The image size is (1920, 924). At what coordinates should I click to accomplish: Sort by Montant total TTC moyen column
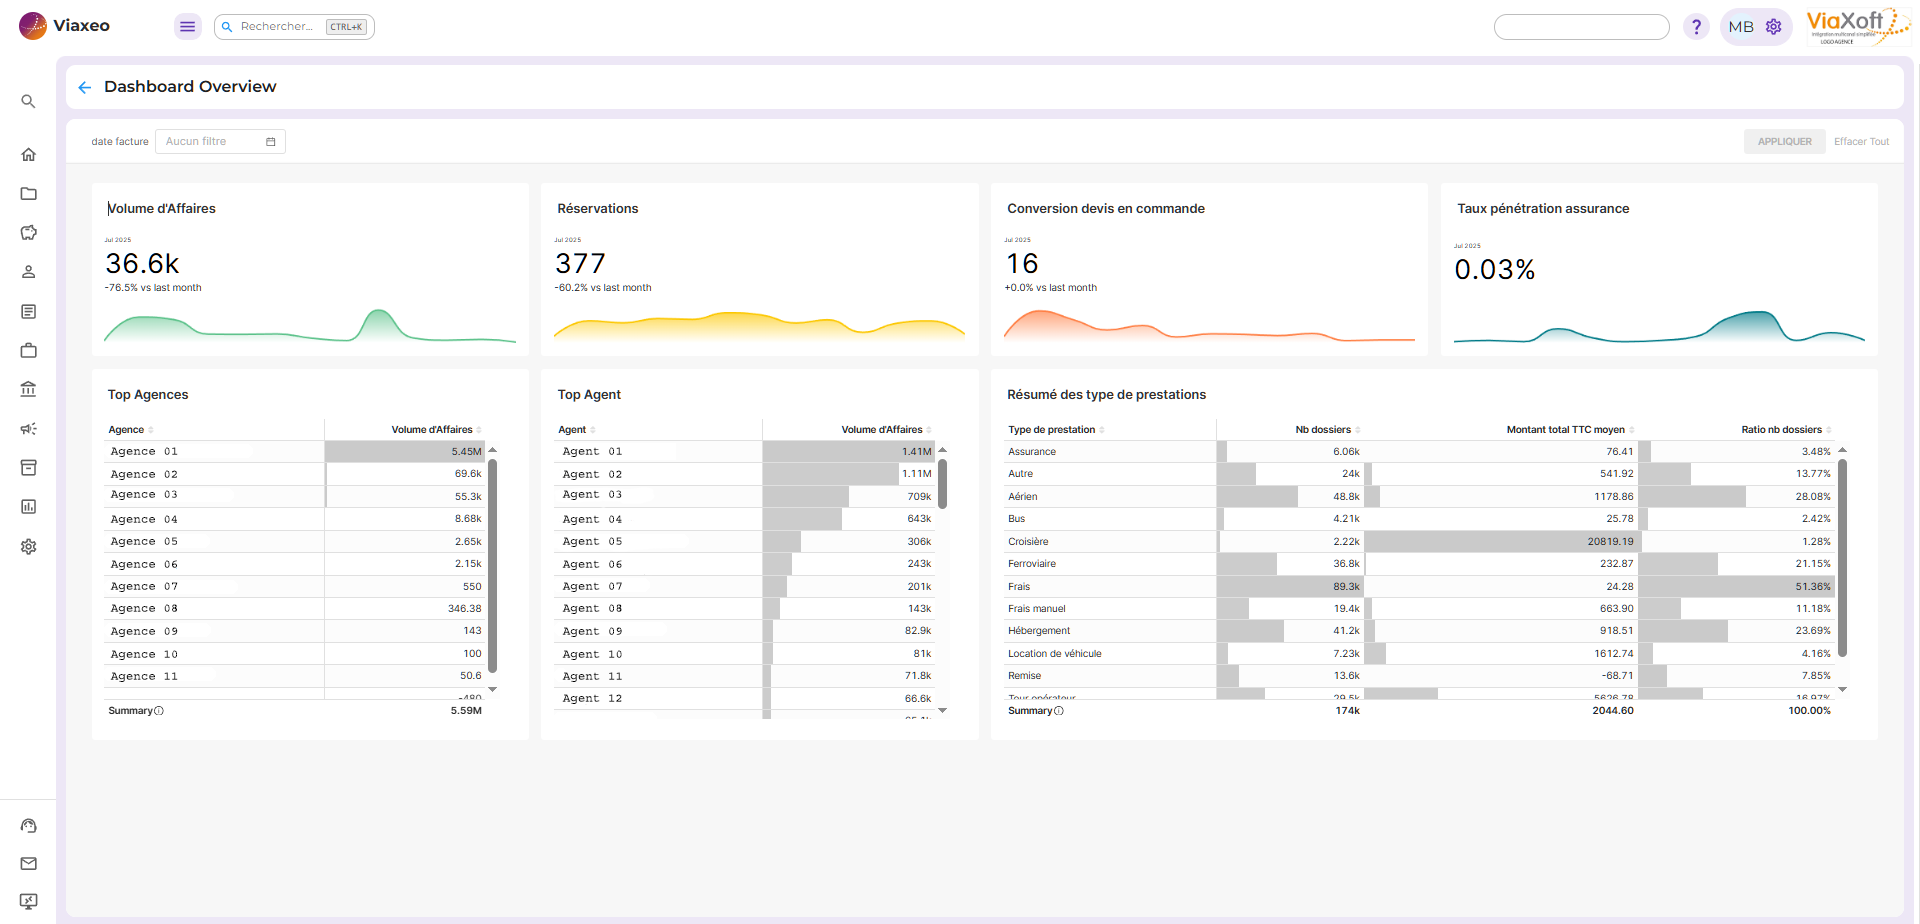tap(1570, 430)
